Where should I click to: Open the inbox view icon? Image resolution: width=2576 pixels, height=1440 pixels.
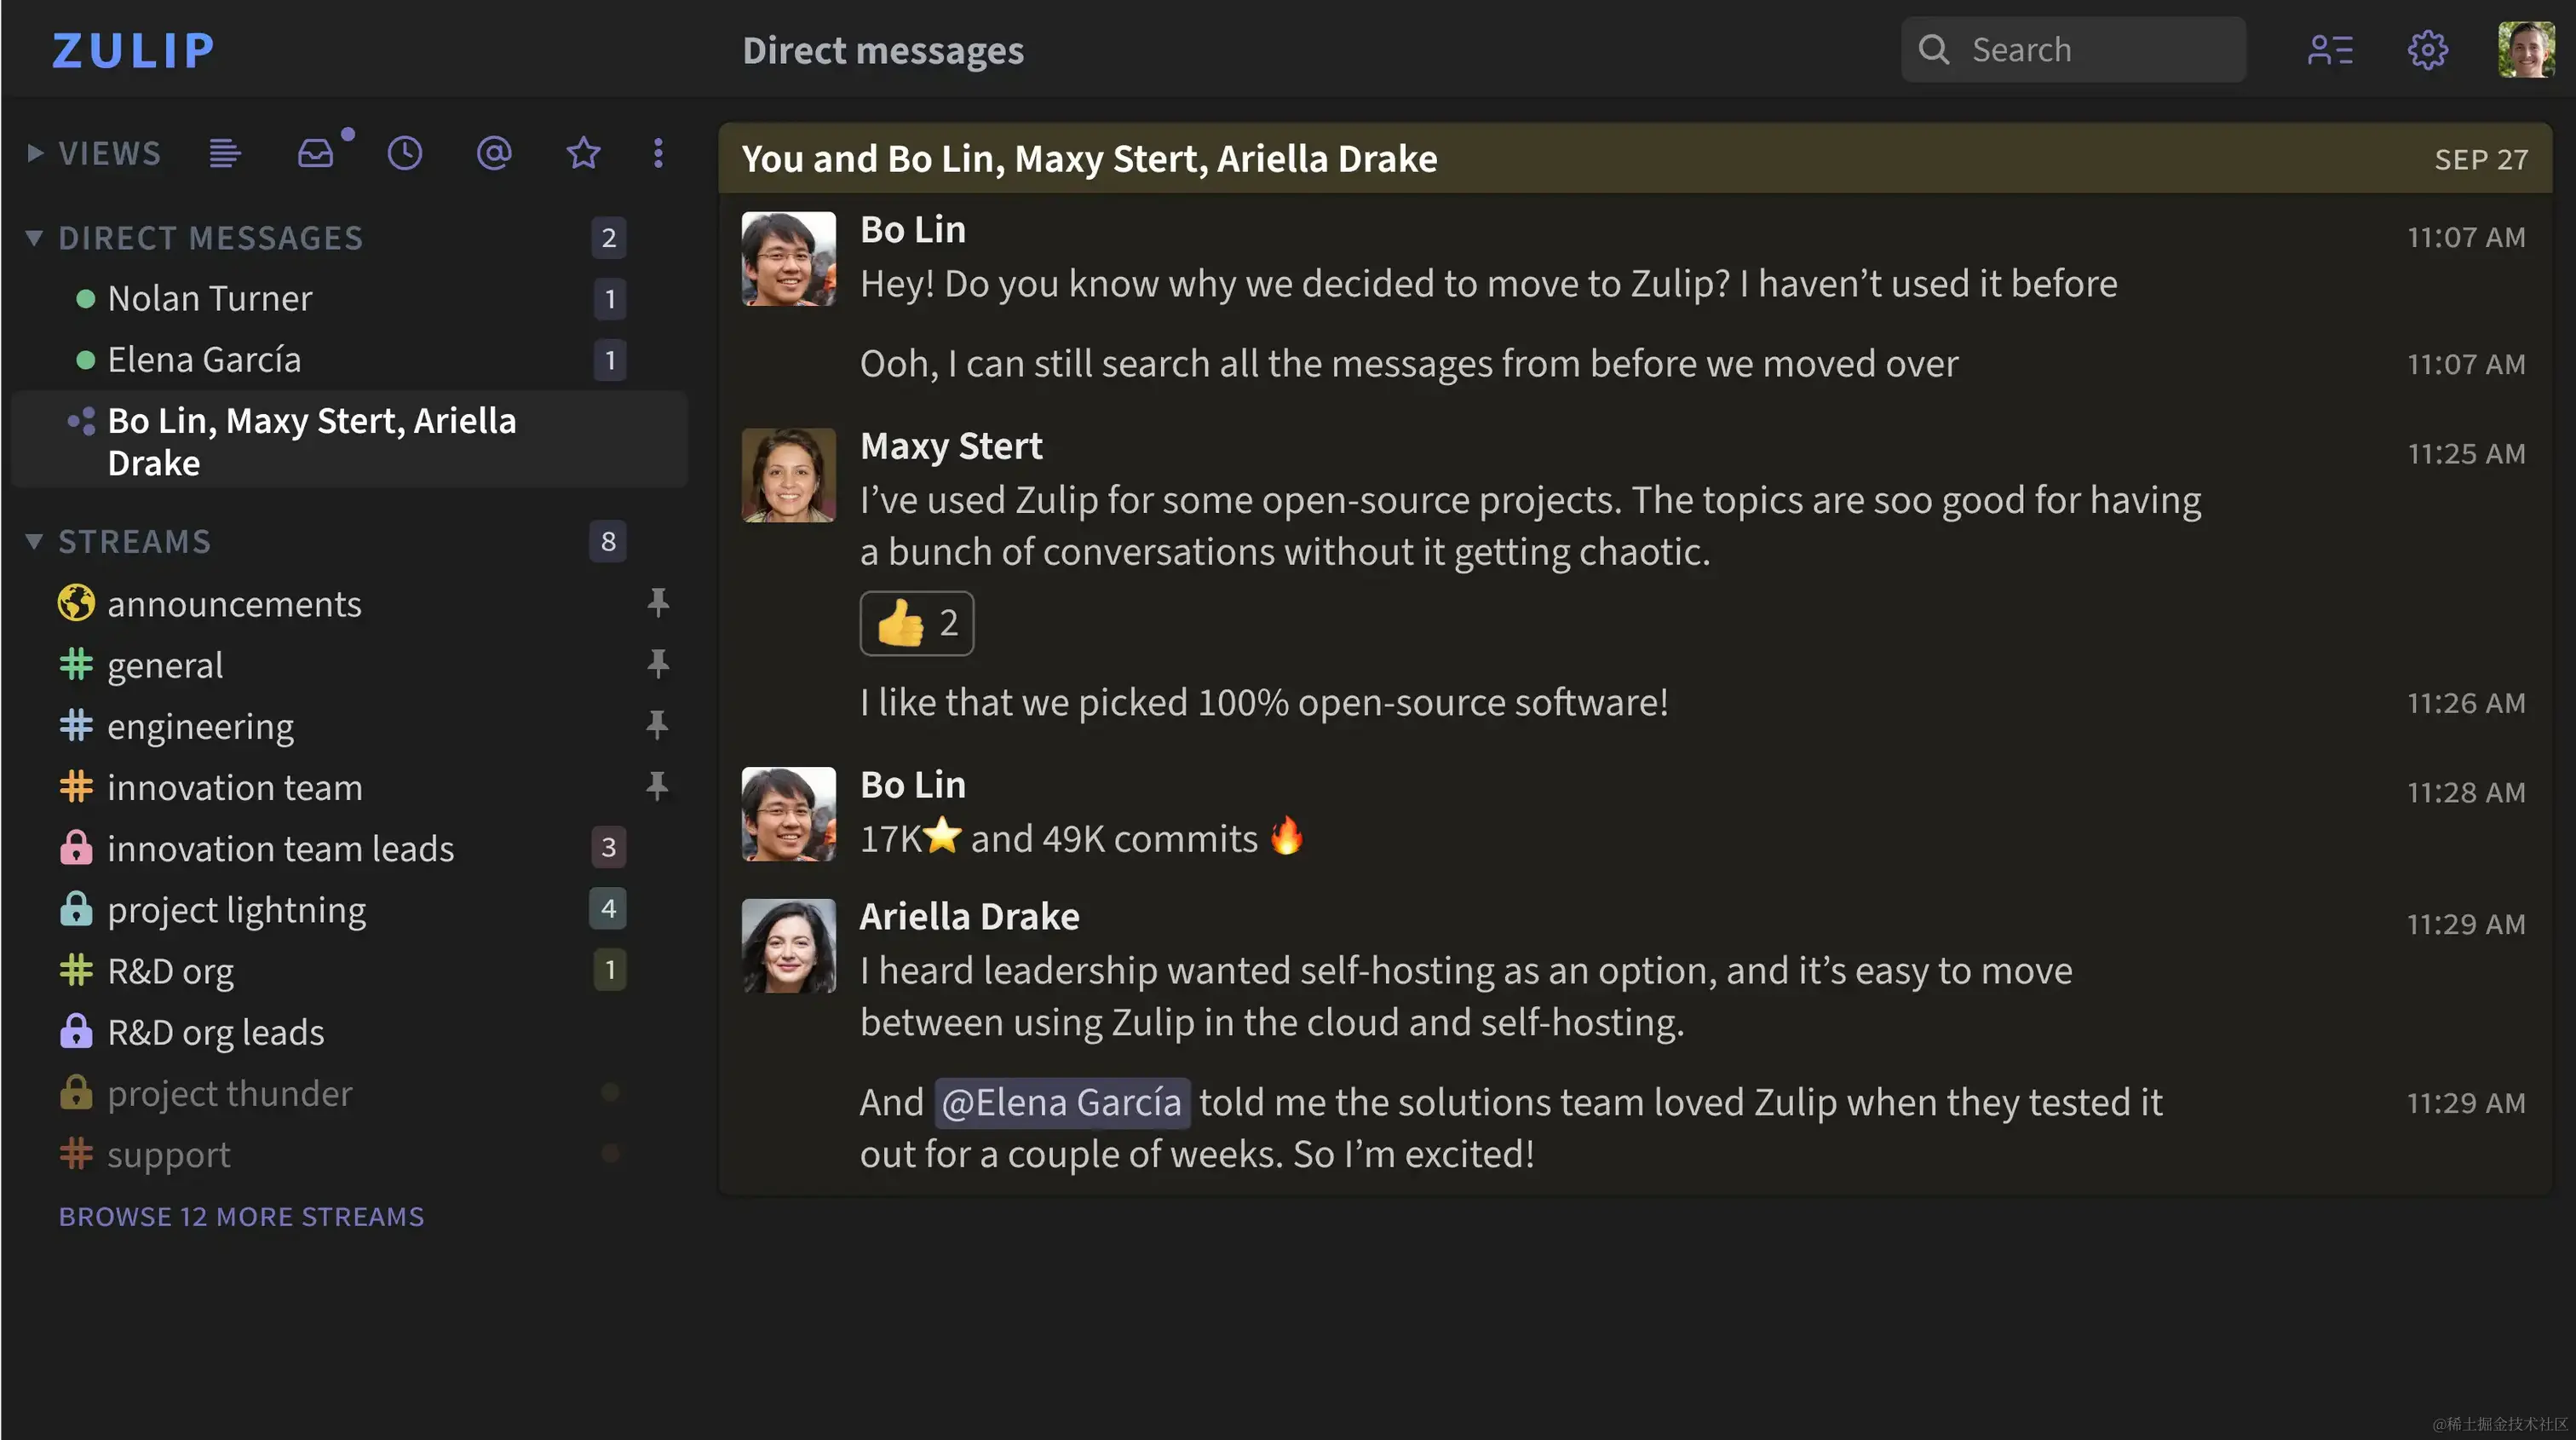316,153
